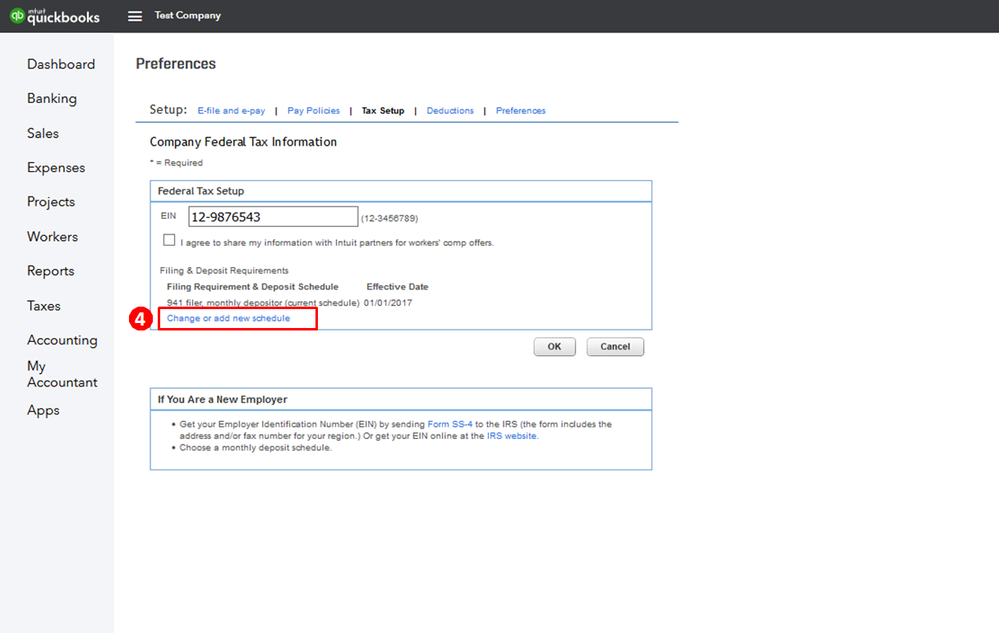Click Filing Requirement & Deposit Schedule header
Image resolution: width=999 pixels, height=633 pixels.
(253, 287)
